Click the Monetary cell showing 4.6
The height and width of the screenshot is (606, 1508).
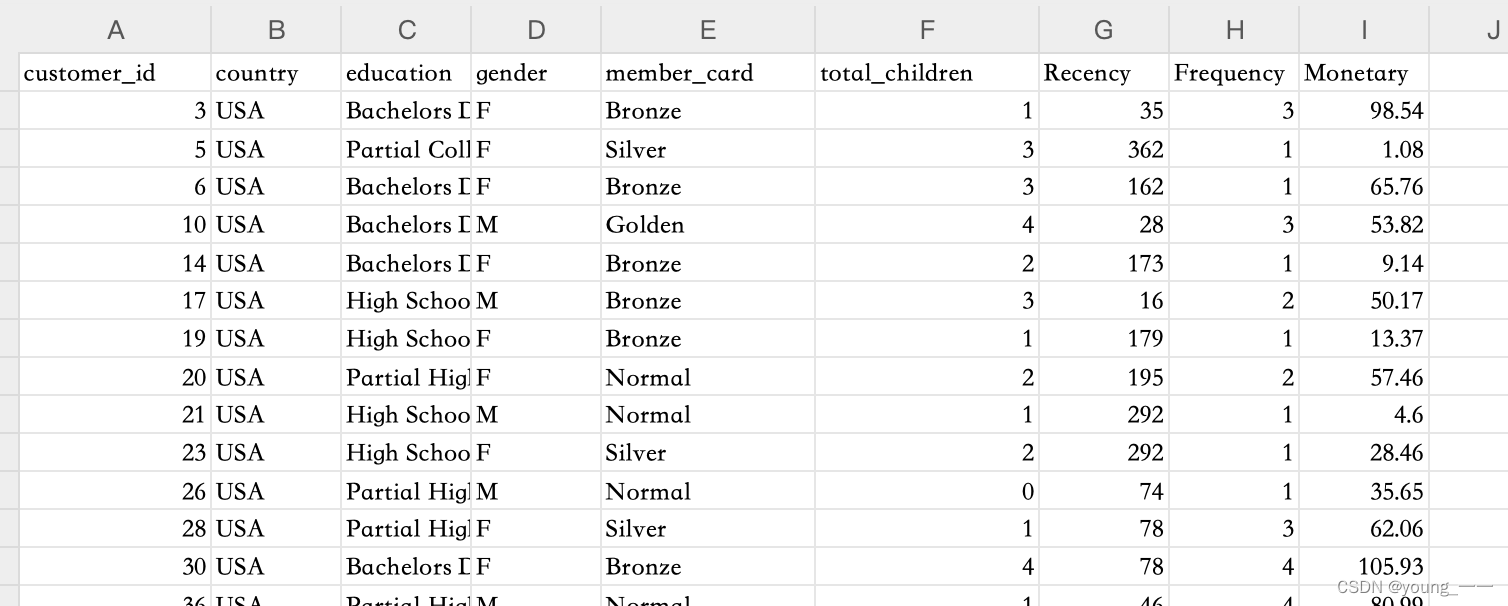[x=1364, y=415]
